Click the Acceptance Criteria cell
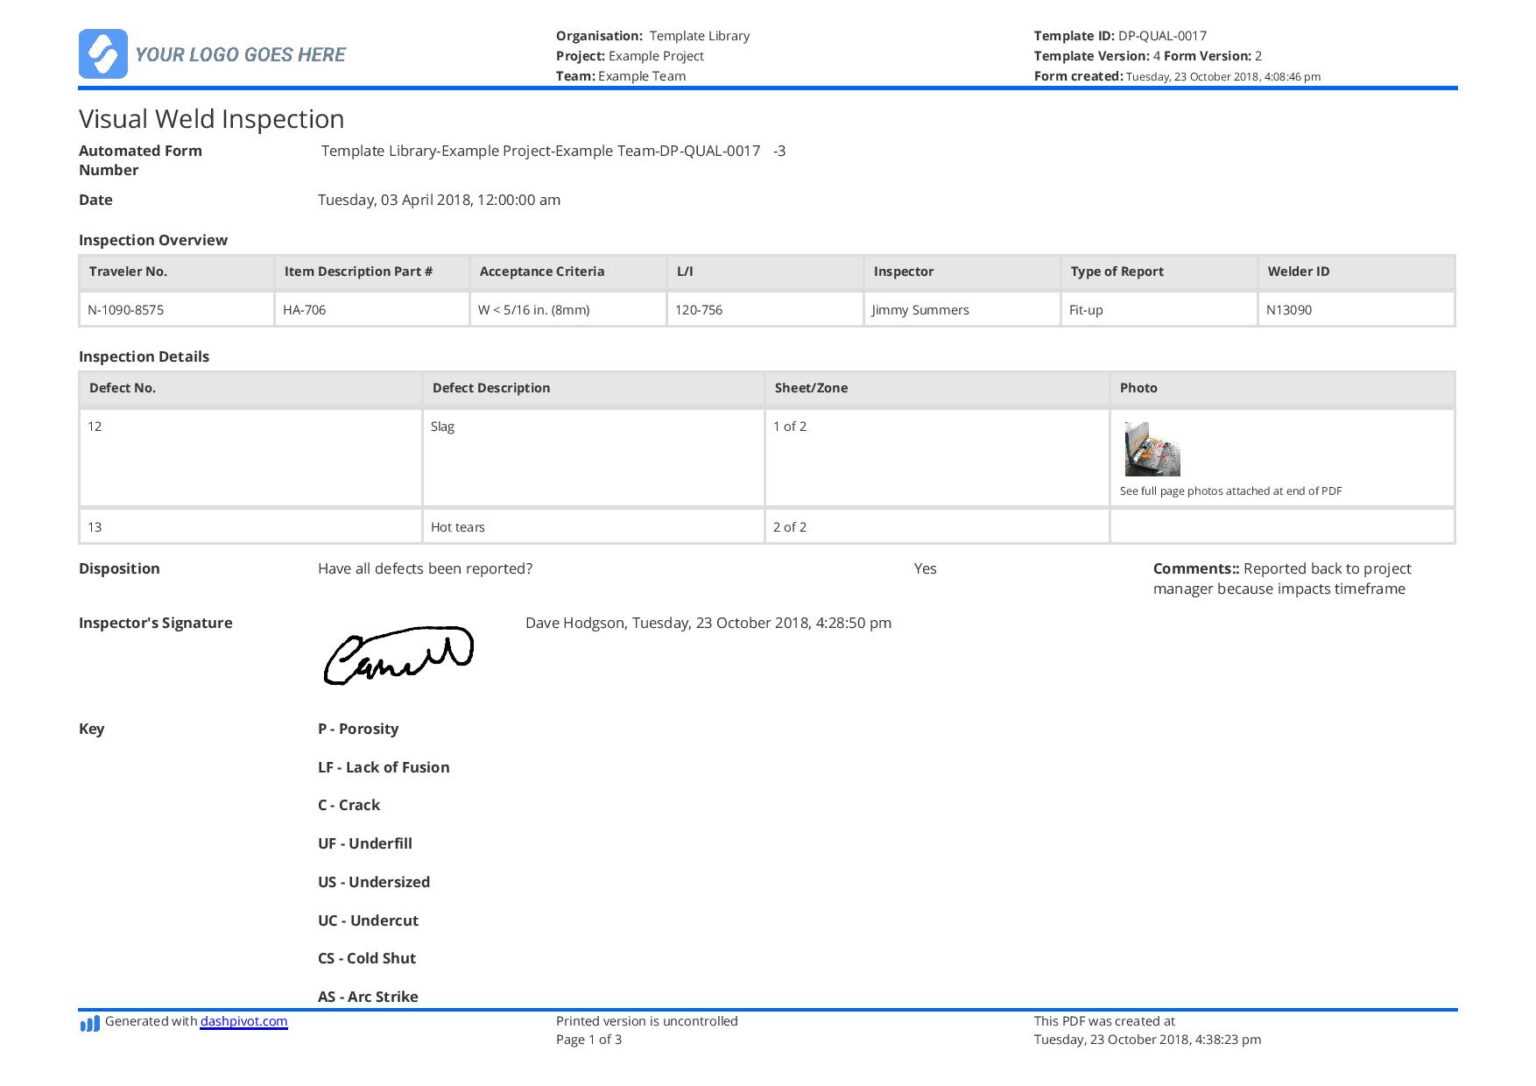Viewport: 1536px width, 1086px height. pos(535,310)
